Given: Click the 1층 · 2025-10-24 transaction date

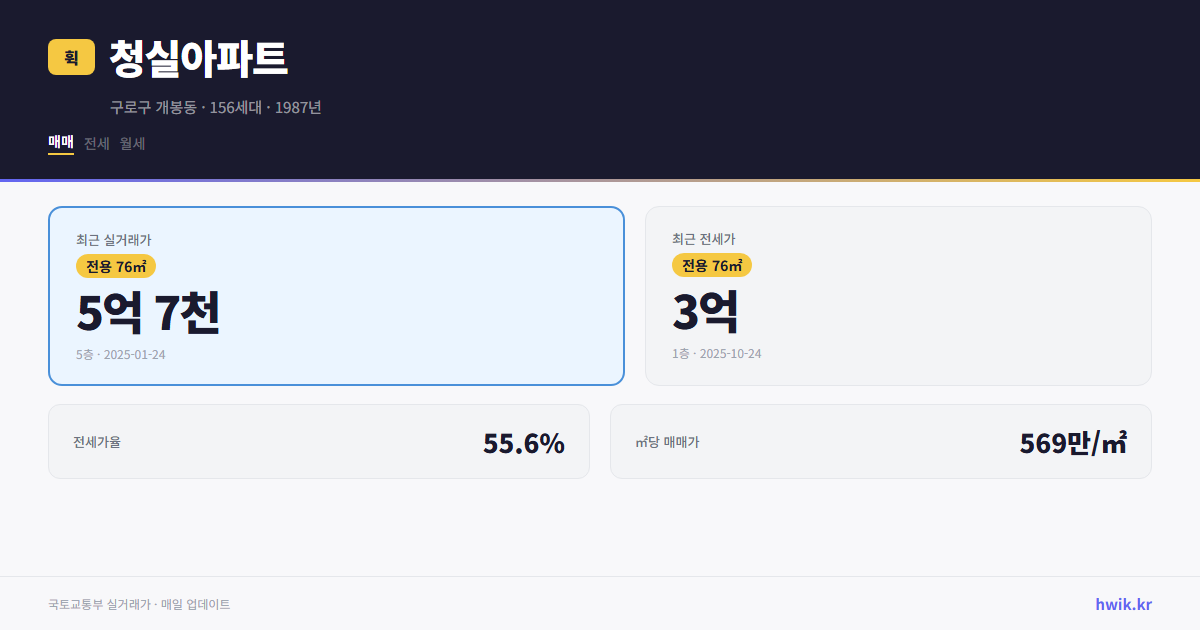Looking at the screenshot, I should (717, 354).
